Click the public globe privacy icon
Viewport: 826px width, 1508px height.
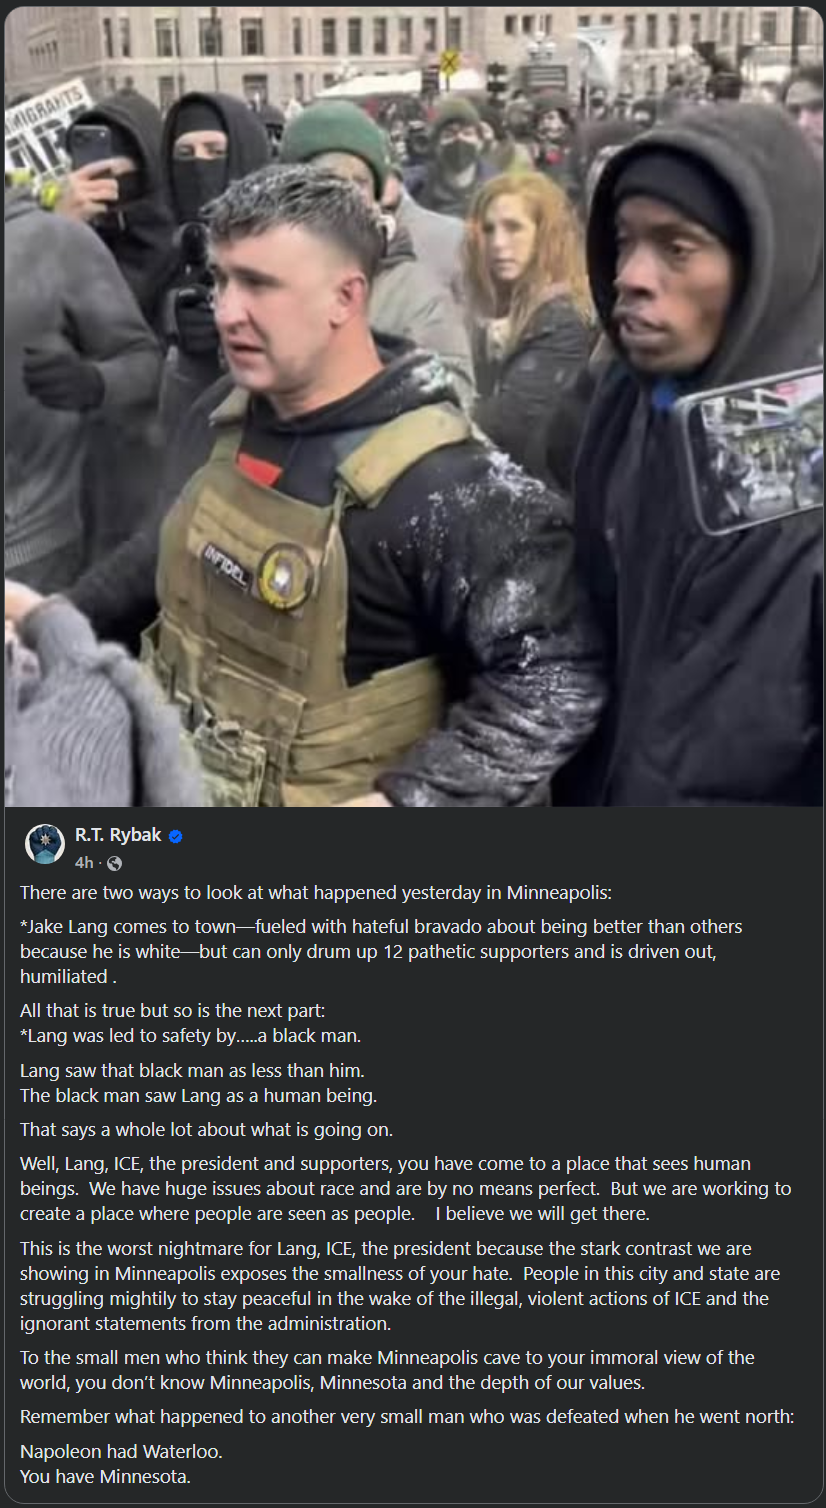pyautogui.click(x=114, y=863)
